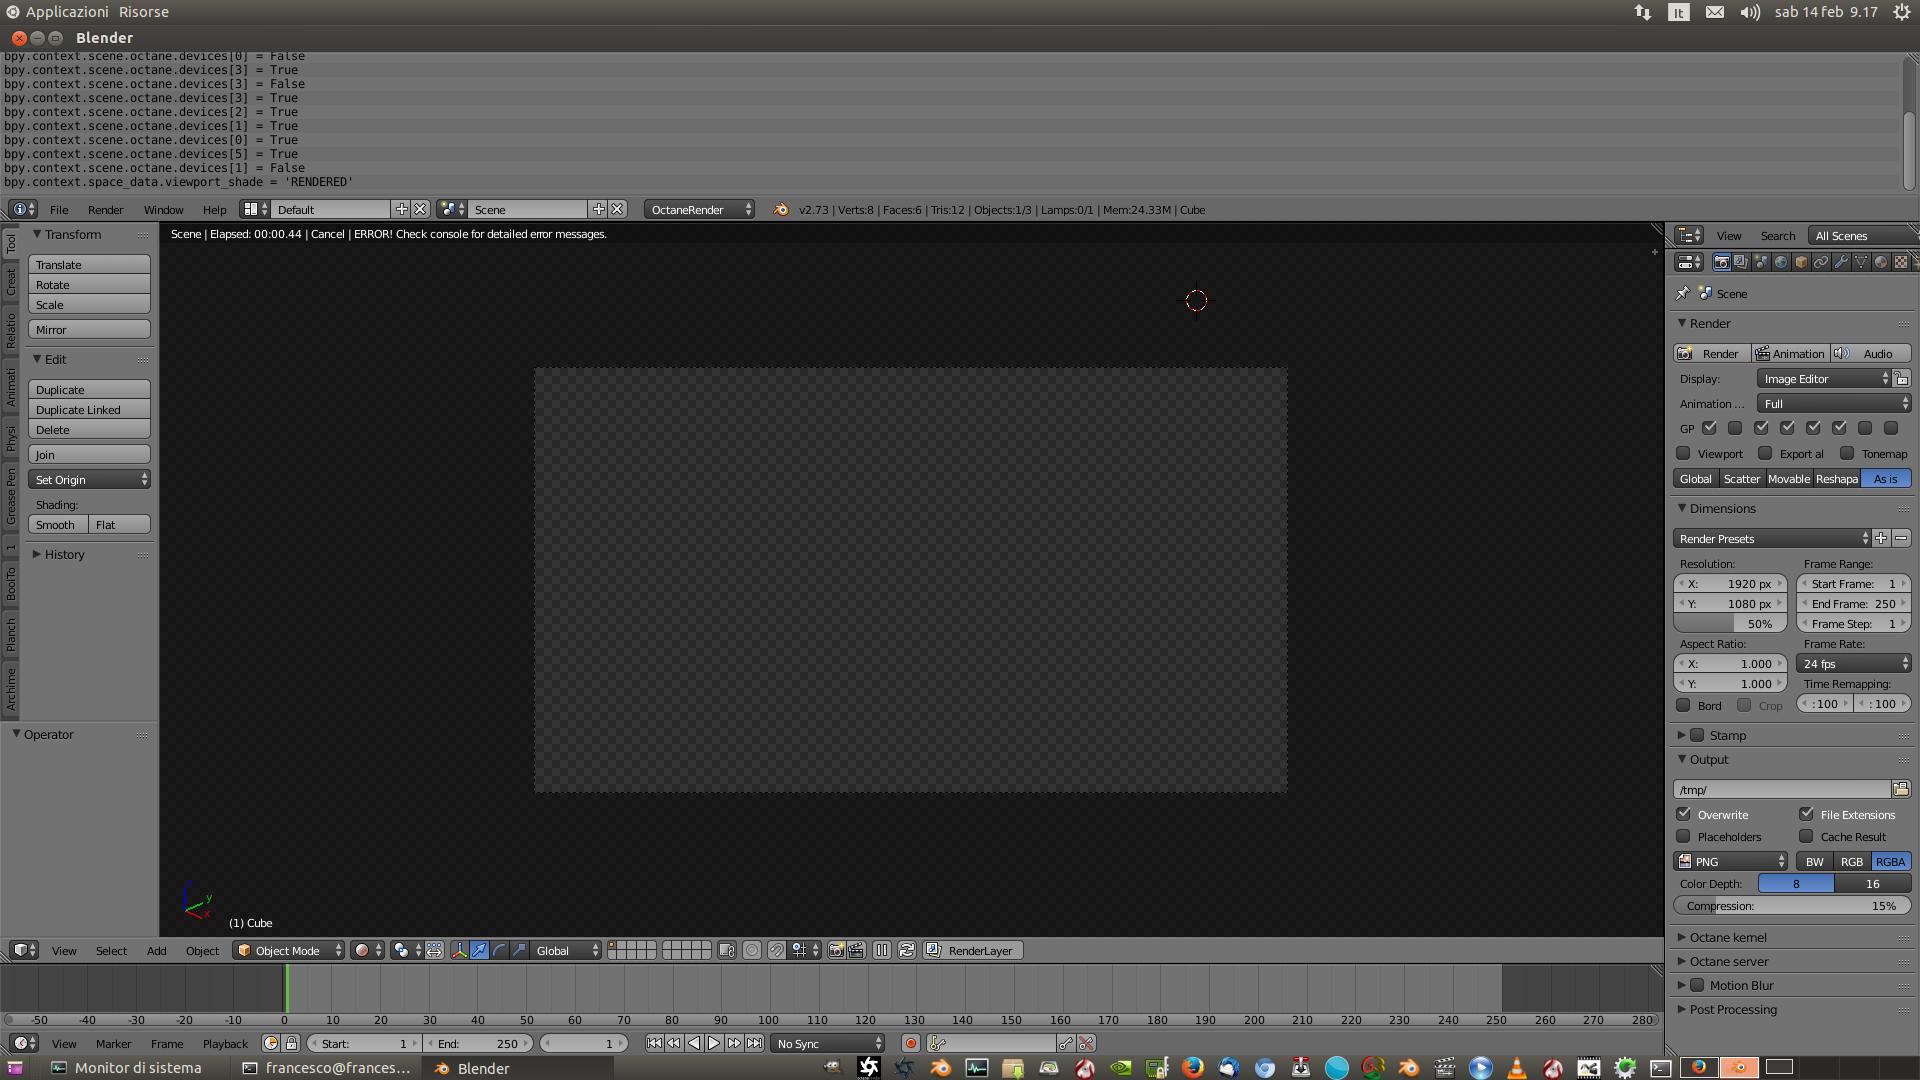
Task: Open the Render menu in the top bar
Action: pos(105,209)
